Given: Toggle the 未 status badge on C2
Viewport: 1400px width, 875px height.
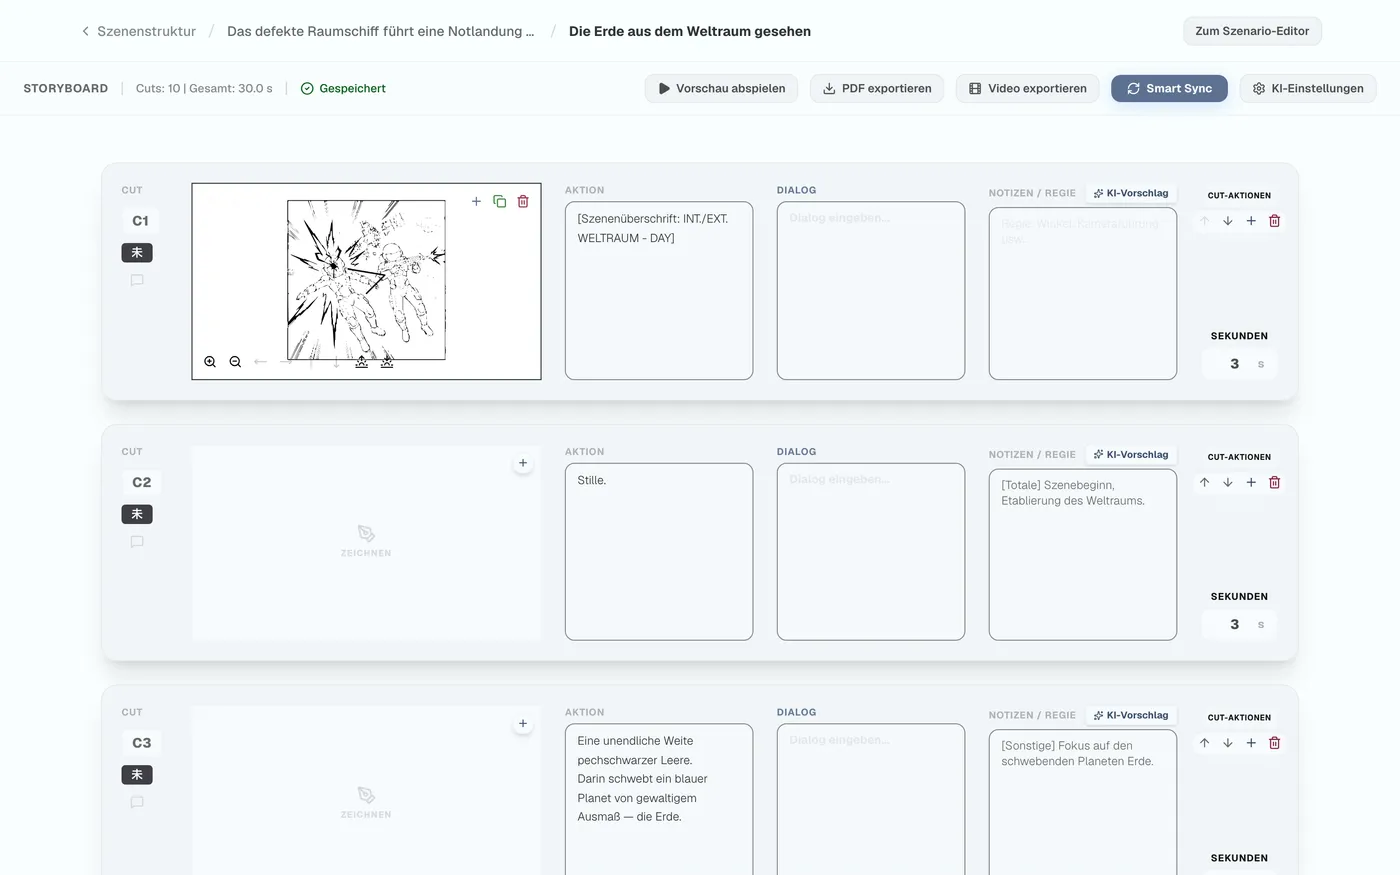Looking at the screenshot, I should (137, 514).
